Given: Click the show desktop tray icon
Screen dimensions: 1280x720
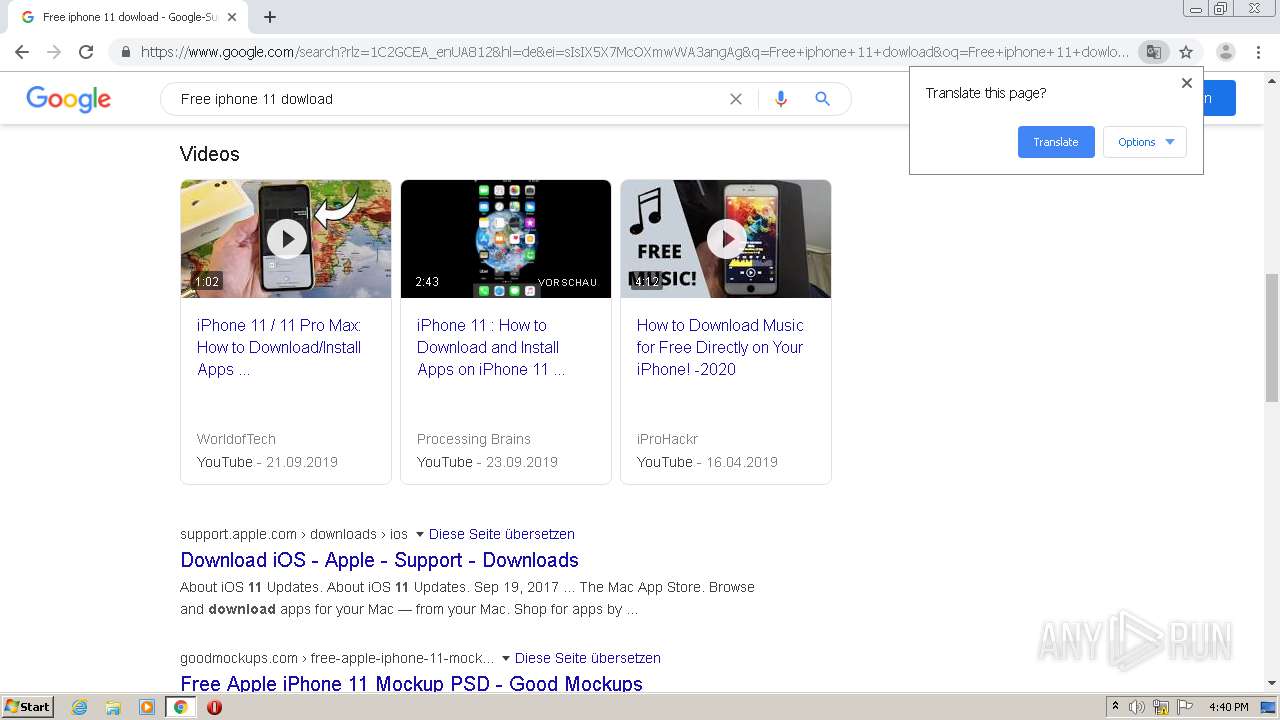Looking at the screenshot, I should 1268,707.
